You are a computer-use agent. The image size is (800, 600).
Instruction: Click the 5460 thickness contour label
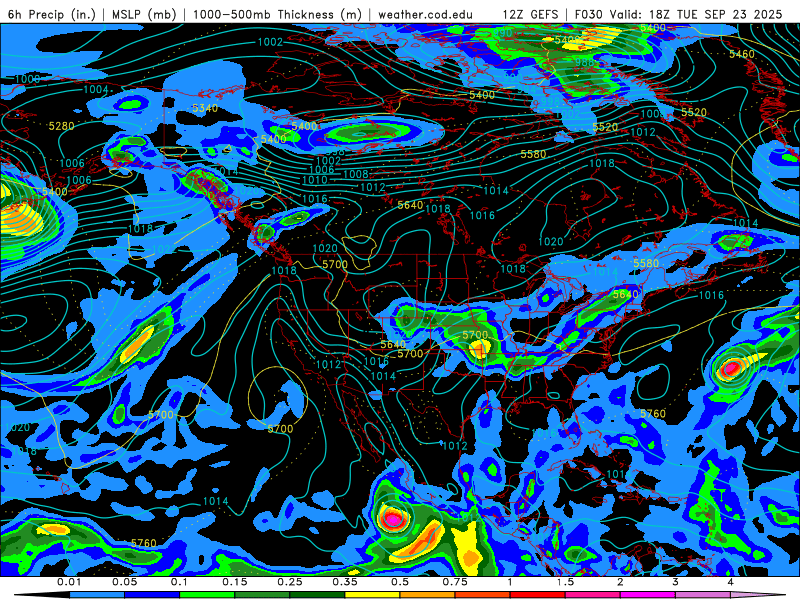(x=742, y=54)
